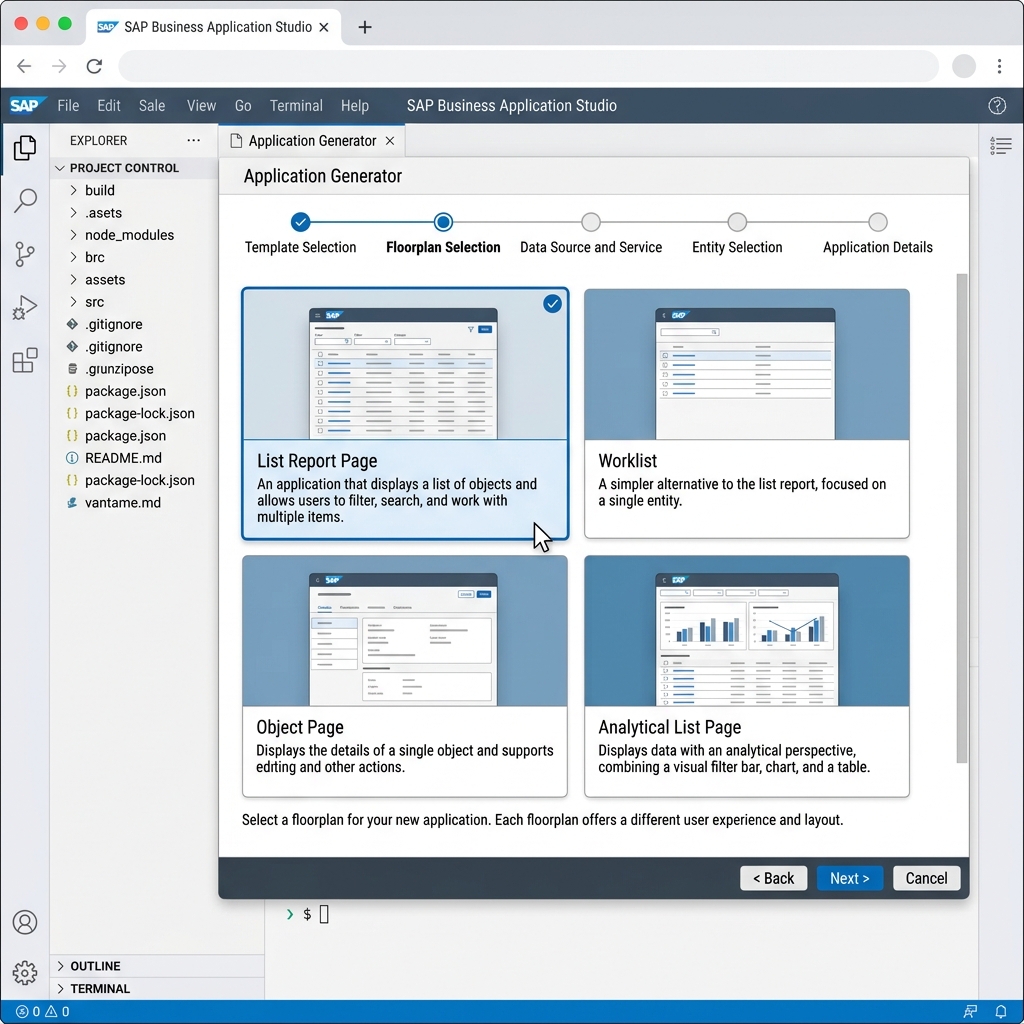Image resolution: width=1024 pixels, height=1024 pixels.
Task: Select the Object Page floorplan card
Action: (404, 676)
